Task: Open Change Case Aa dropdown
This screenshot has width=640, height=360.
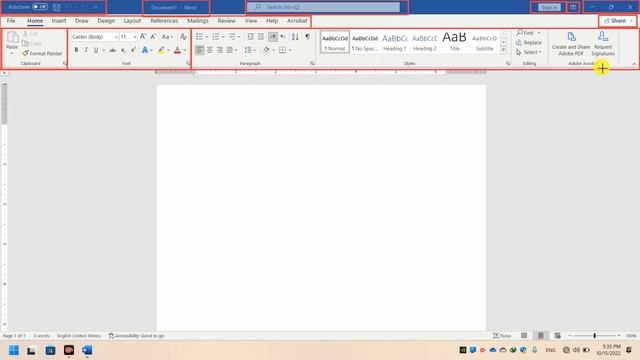Action: tap(167, 37)
